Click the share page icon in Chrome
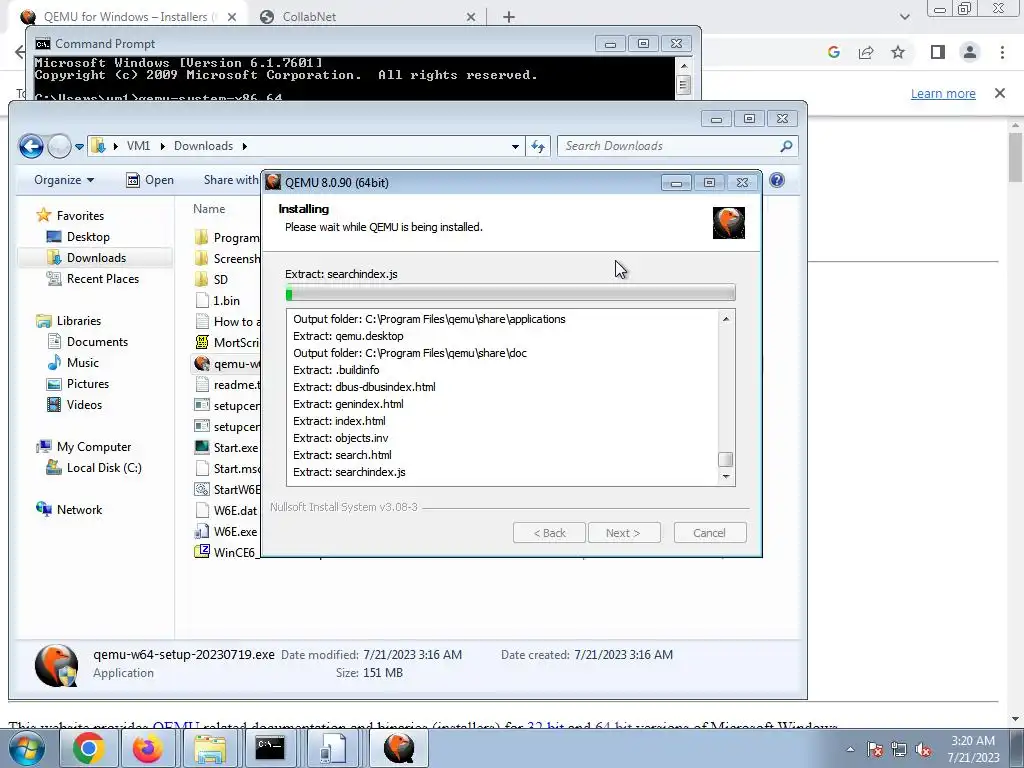The width and height of the screenshot is (1024, 768). pyautogui.click(x=866, y=52)
